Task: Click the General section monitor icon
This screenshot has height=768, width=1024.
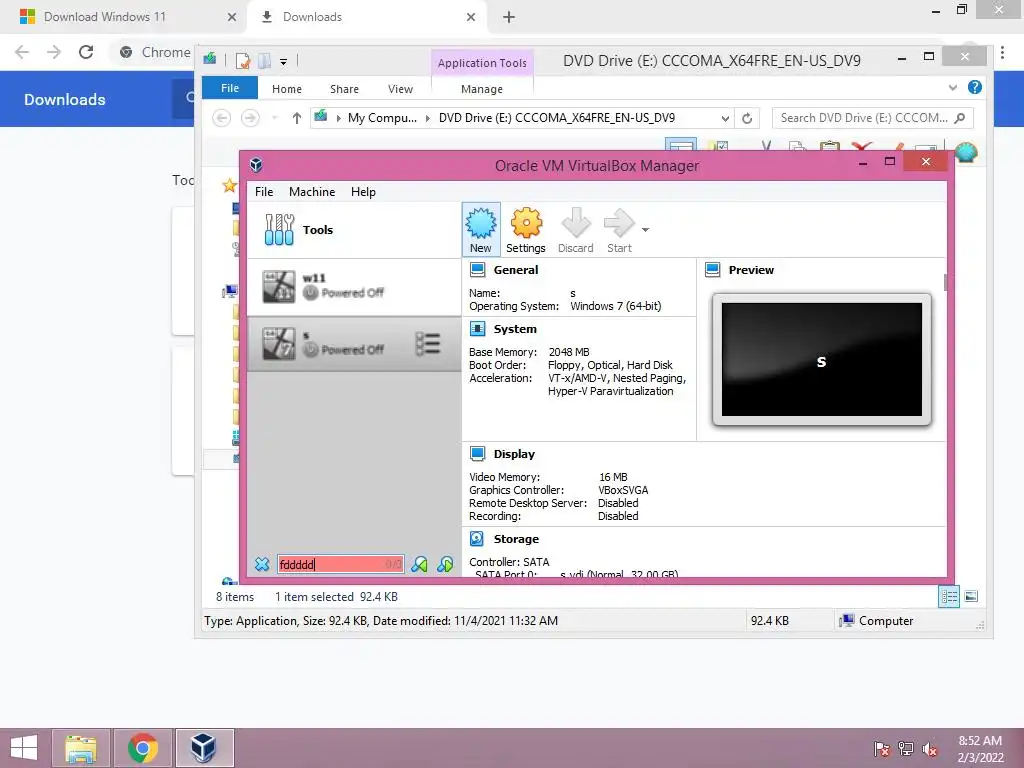Action: (477, 270)
